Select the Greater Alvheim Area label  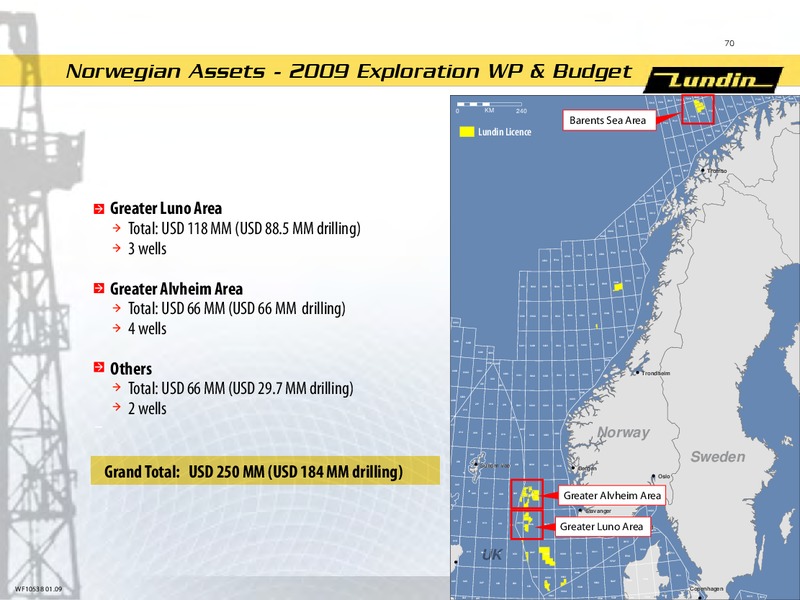(612, 495)
